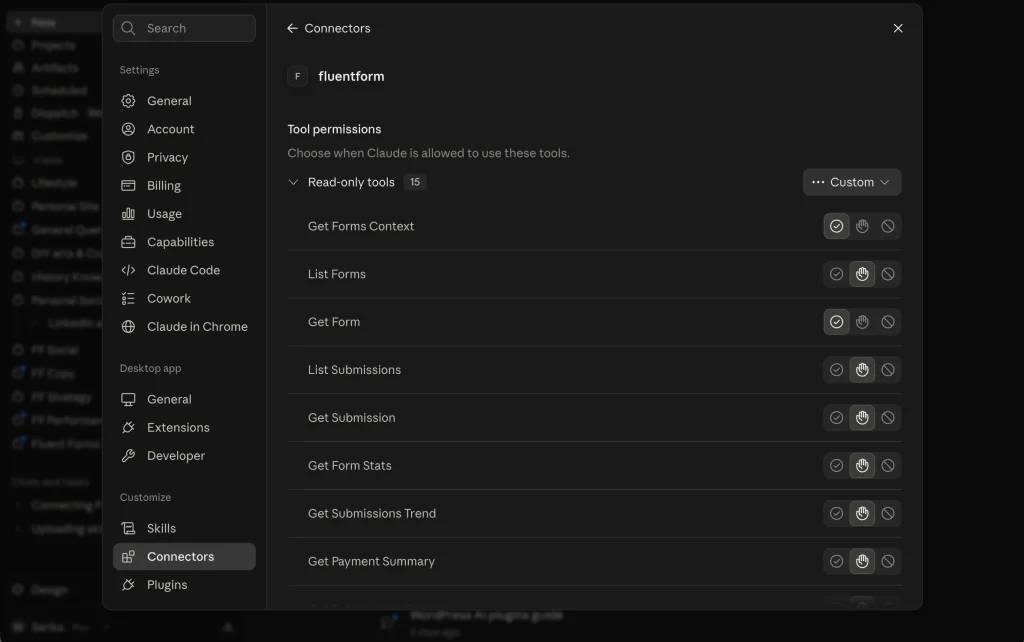Set Get Forms Context to always allow

[836, 226]
